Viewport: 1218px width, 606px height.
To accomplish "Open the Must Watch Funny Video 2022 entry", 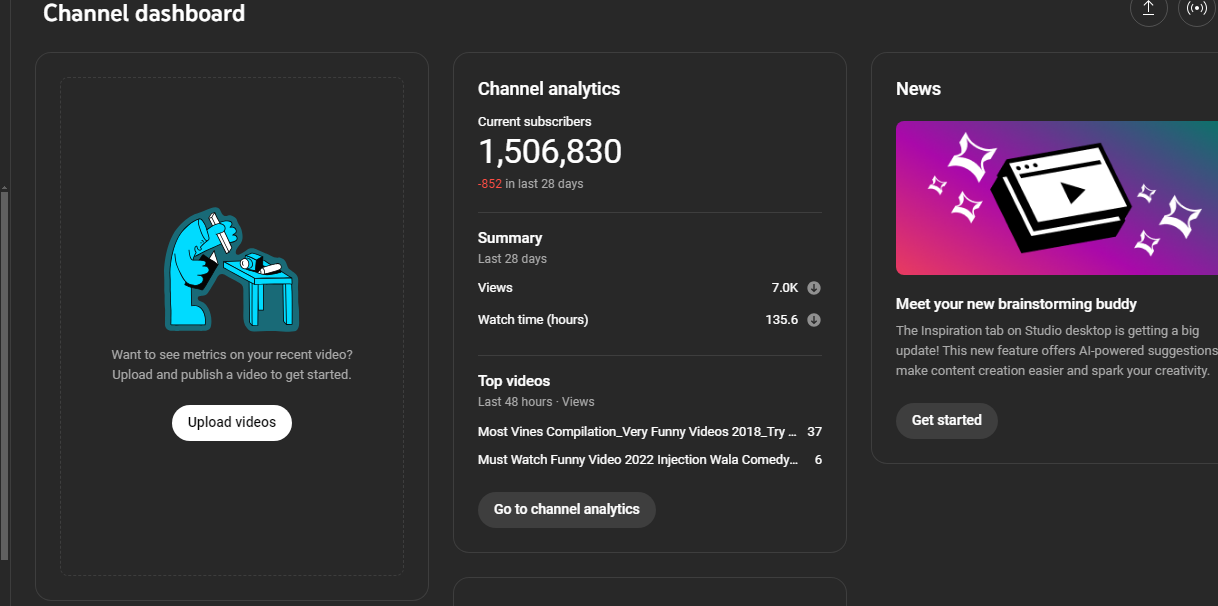I will point(637,460).
